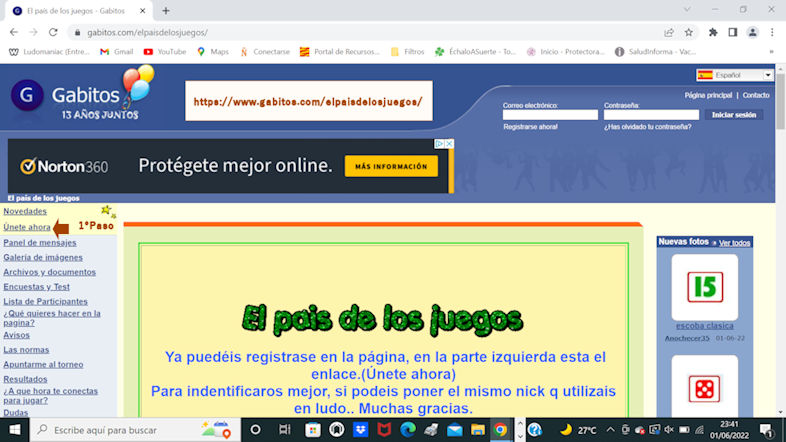Open a new browser tab
This screenshot has height=442, width=786.
pyautogui.click(x=166, y=11)
